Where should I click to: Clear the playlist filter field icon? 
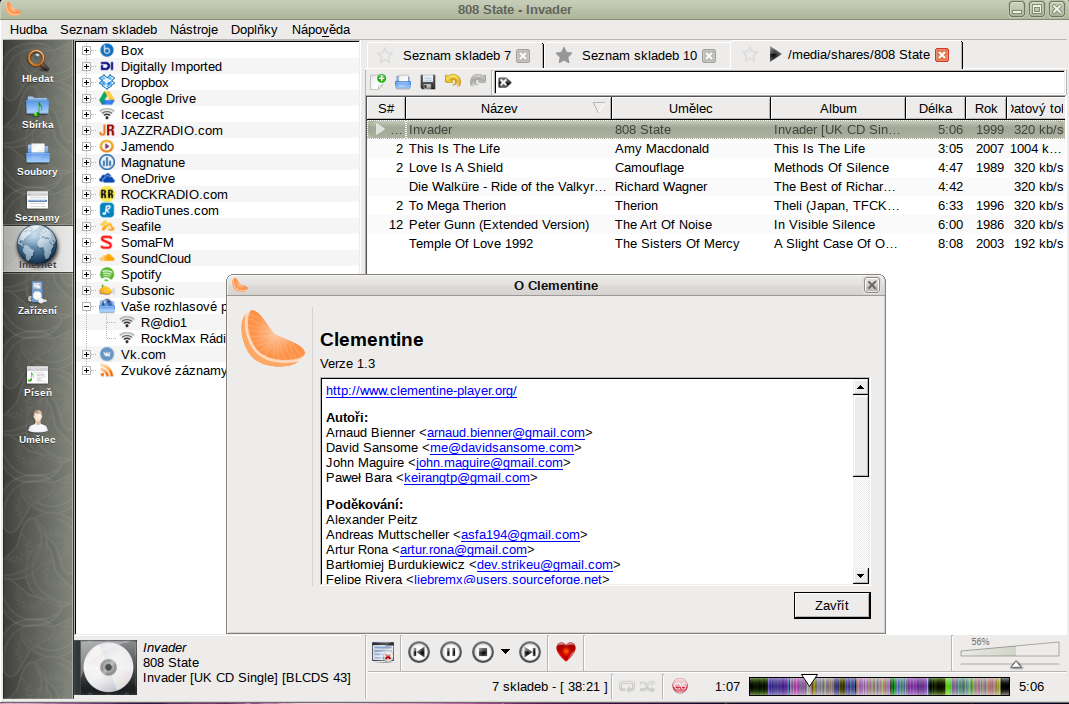tap(505, 82)
